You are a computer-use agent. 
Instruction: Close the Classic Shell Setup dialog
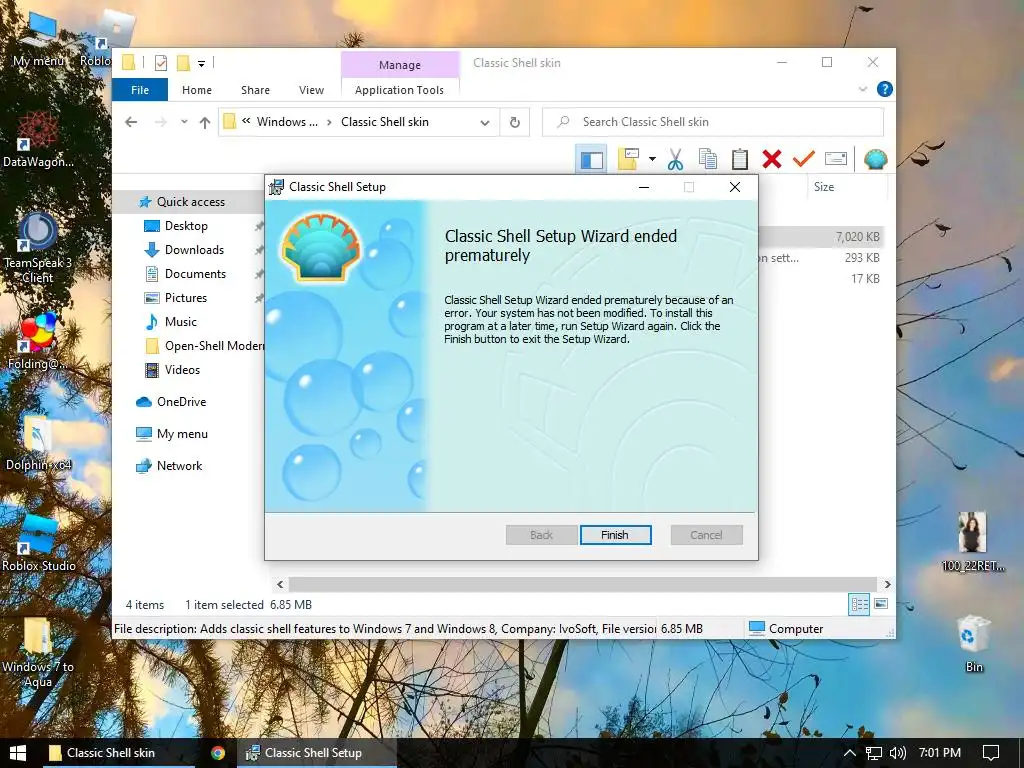[735, 187]
